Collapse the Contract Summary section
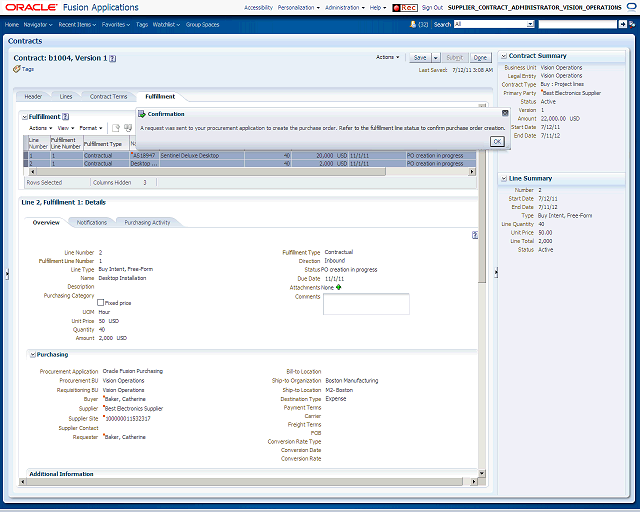The height and width of the screenshot is (512, 640). pyautogui.click(x=504, y=56)
